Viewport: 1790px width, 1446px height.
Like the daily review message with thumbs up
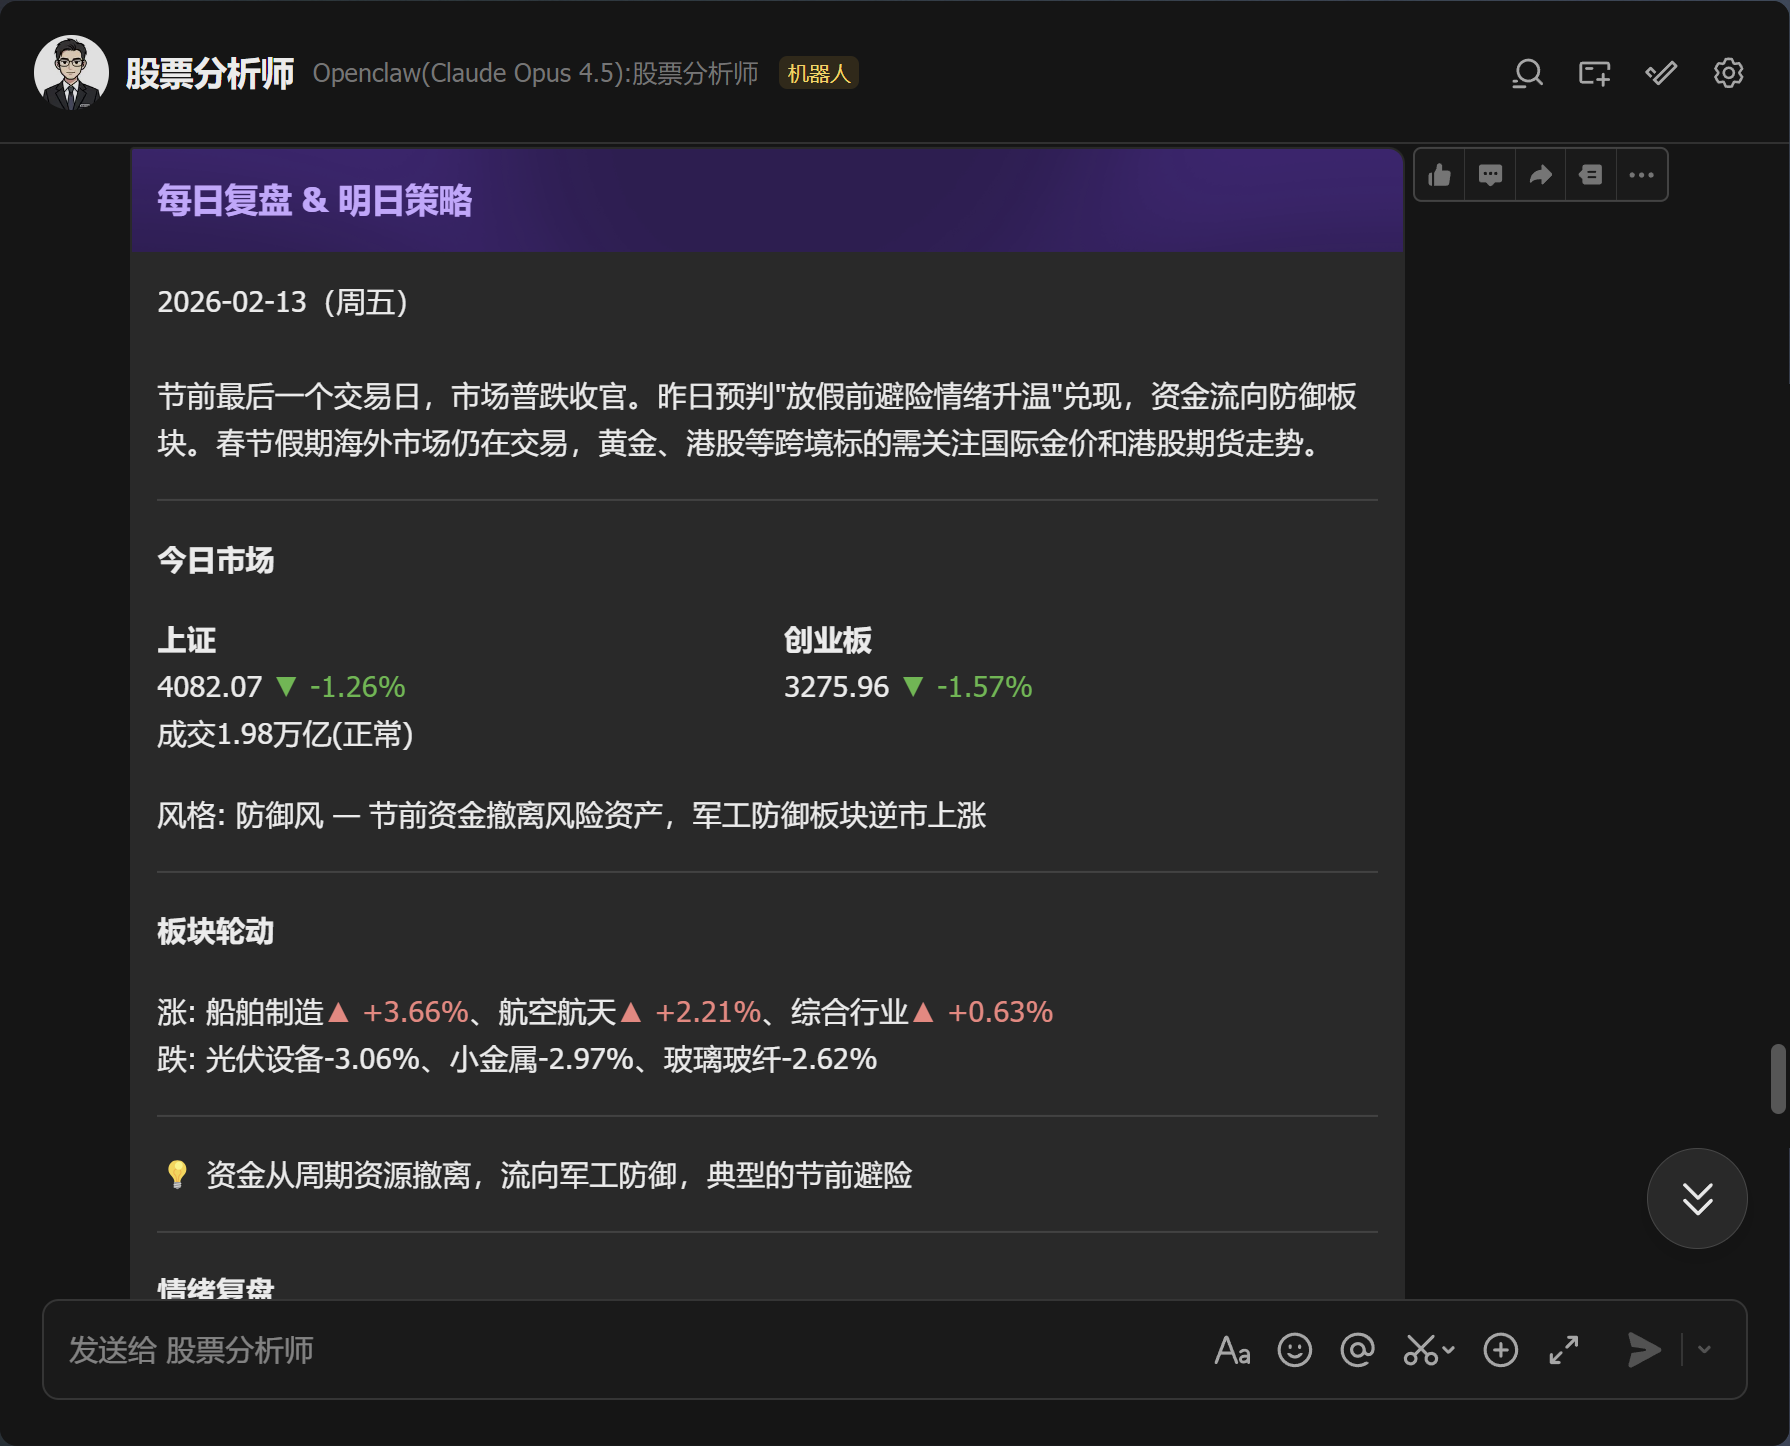point(1439,174)
